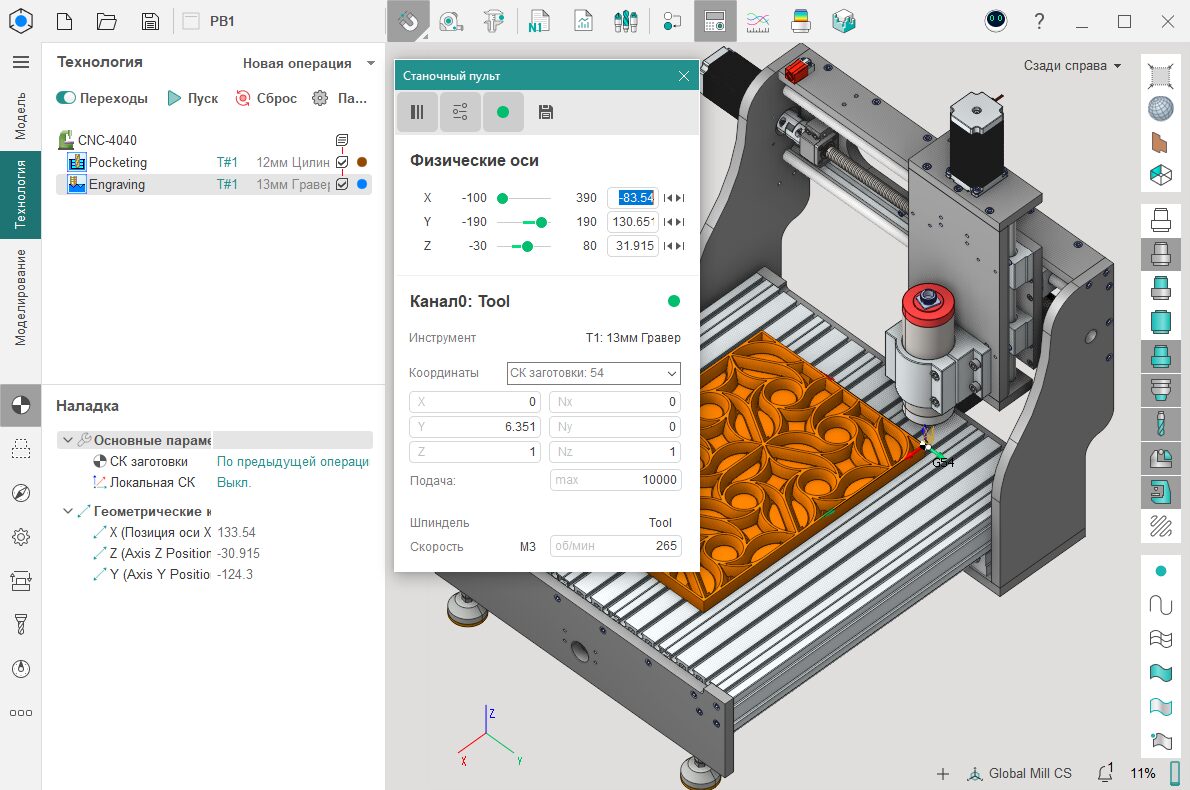Click the X axis value input field
This screenshot has width=1190, height=790.
coord(634,198)
